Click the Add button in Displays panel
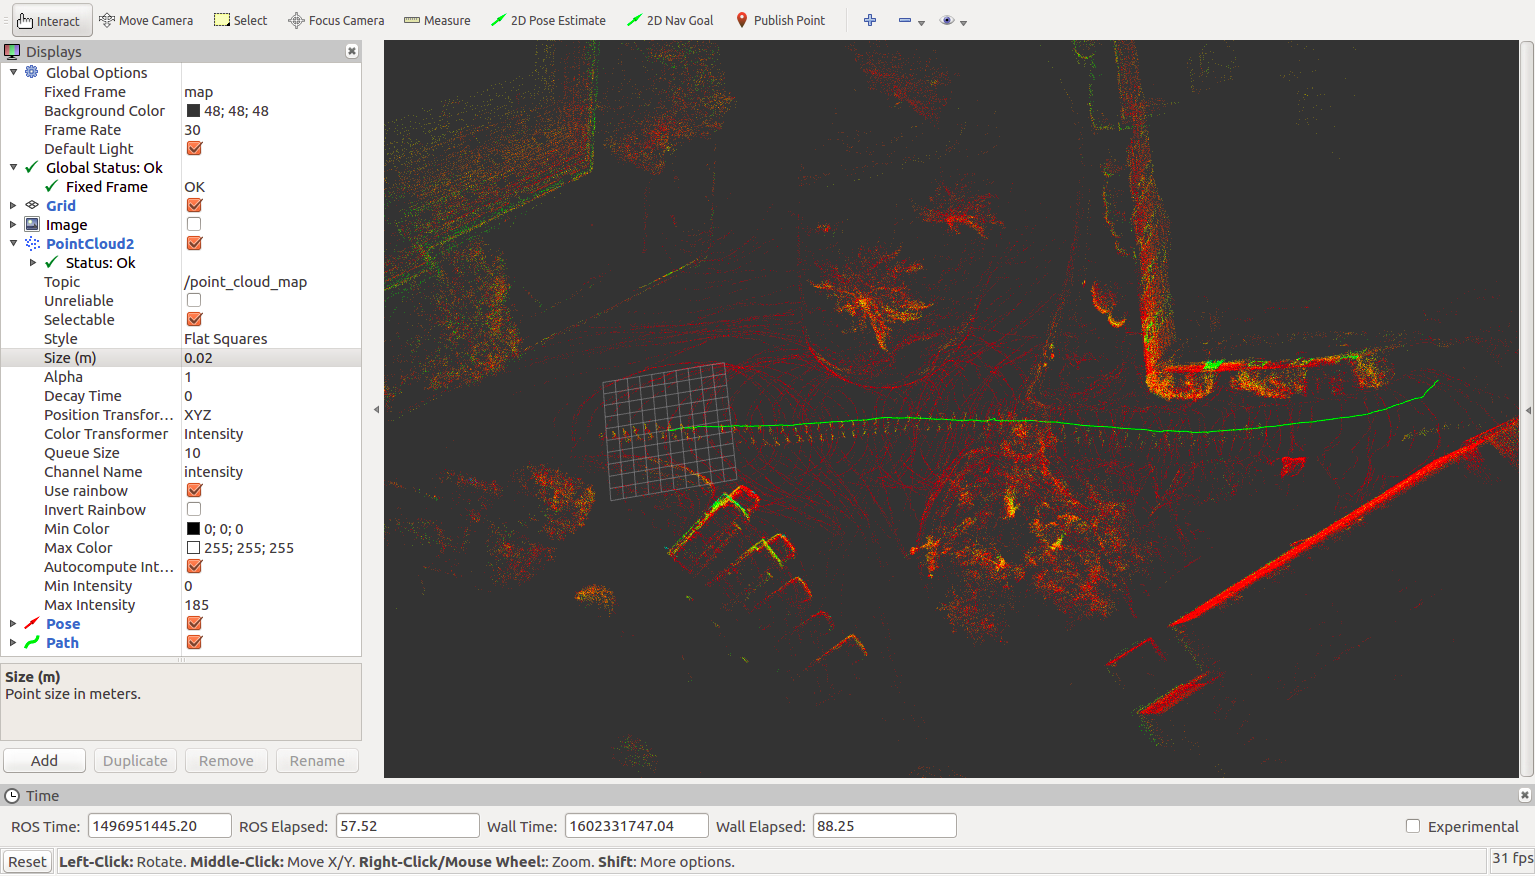The height and width of the screenshot is (876, 1535). [44, 760]
